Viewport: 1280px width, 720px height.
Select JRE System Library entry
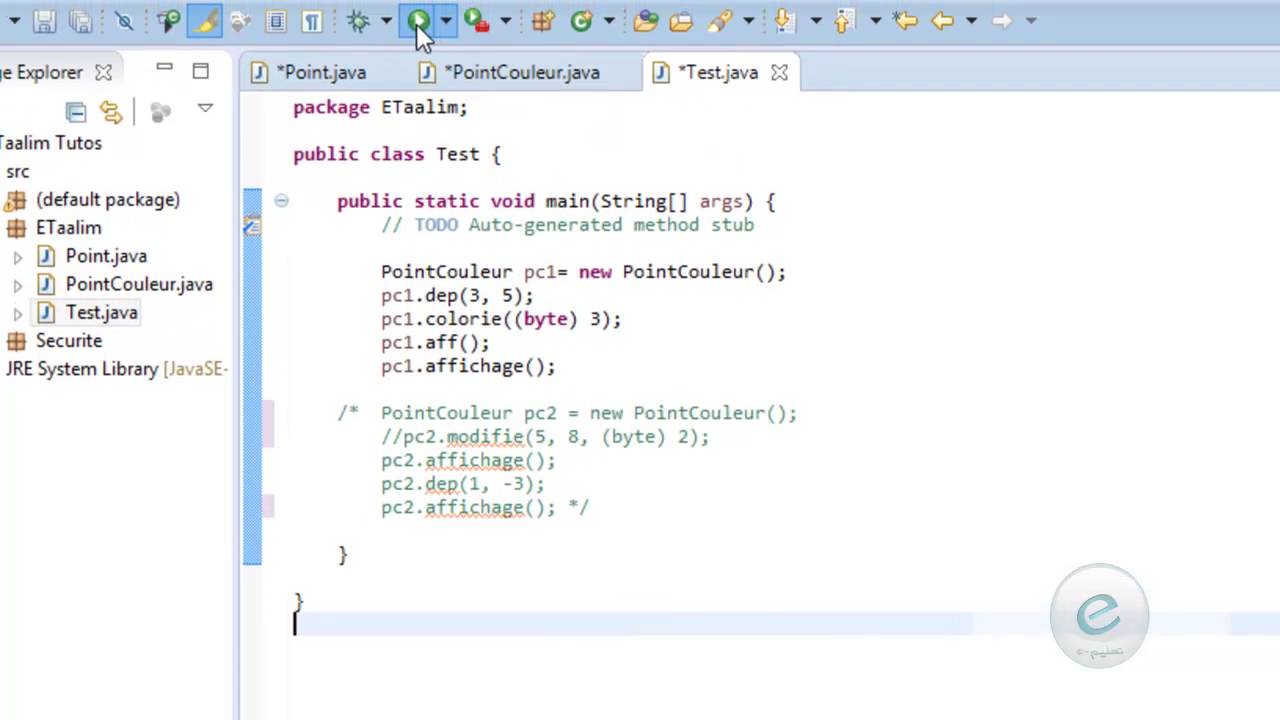(116, 369)
